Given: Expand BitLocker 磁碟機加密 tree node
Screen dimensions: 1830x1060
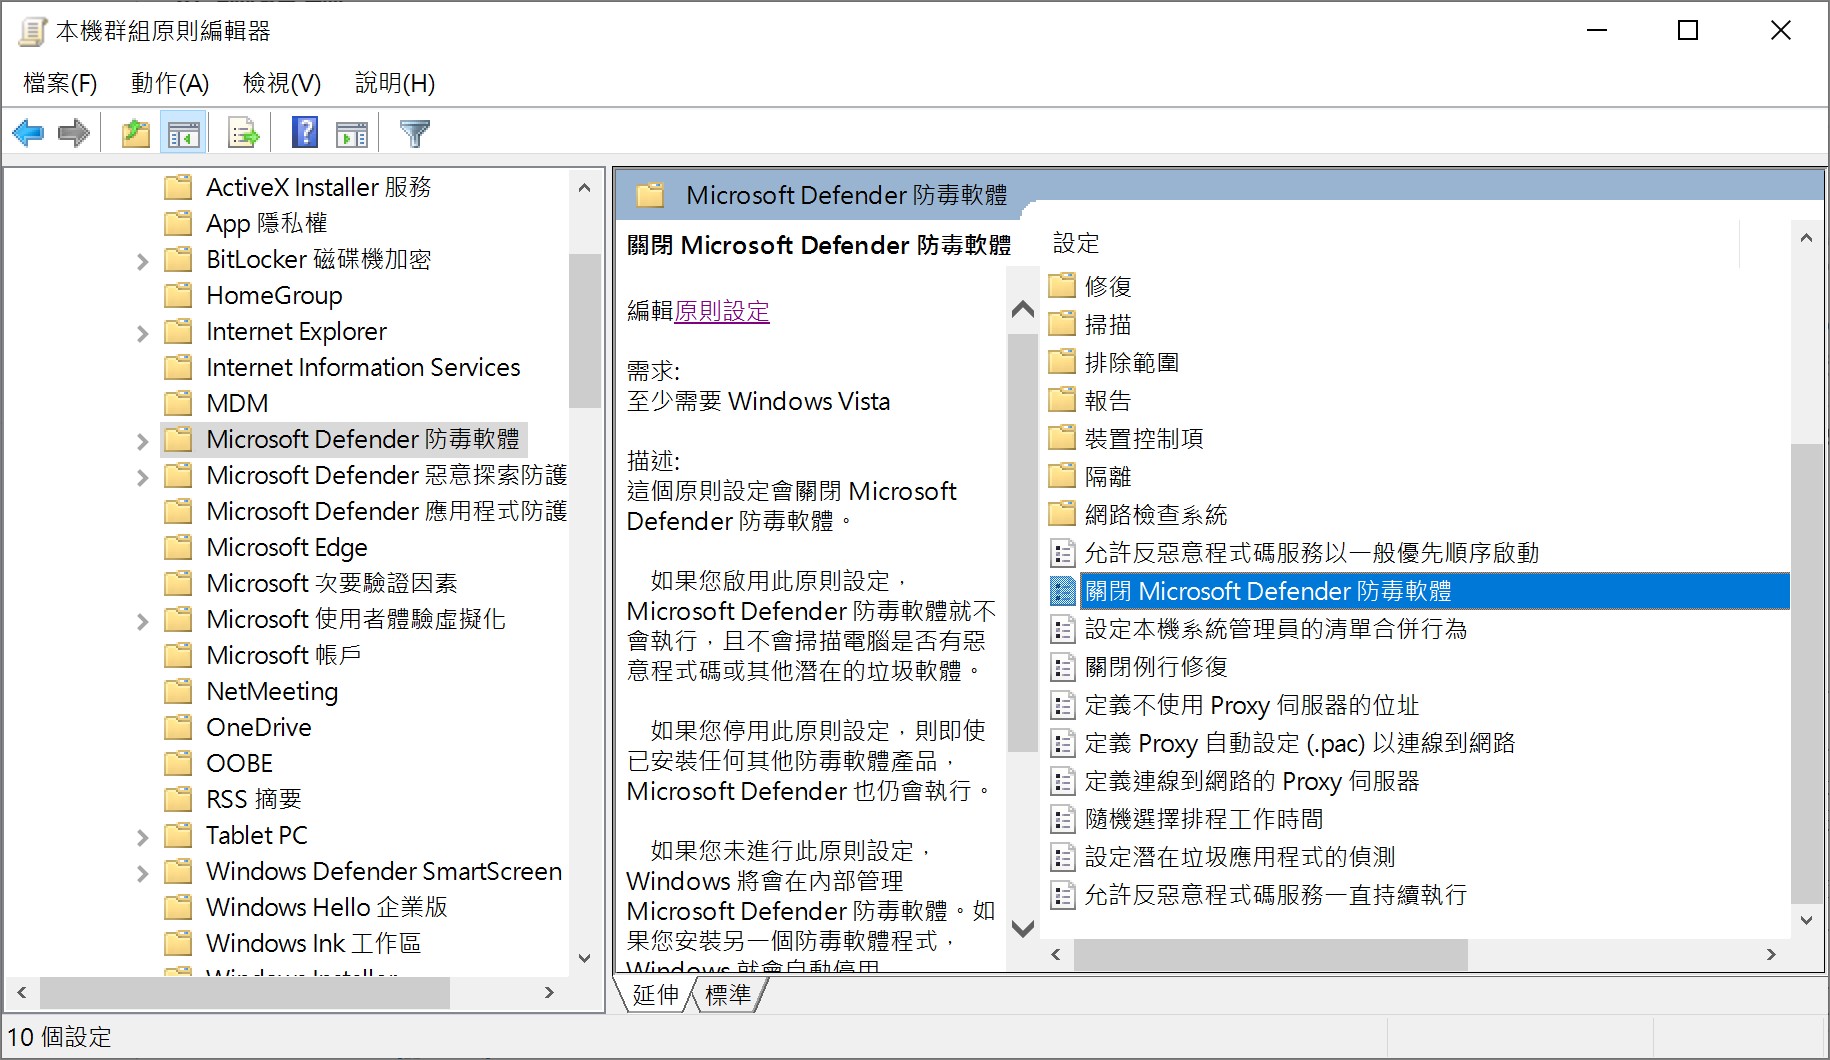Looking at the screenshot, I should [x=142, y=261].
